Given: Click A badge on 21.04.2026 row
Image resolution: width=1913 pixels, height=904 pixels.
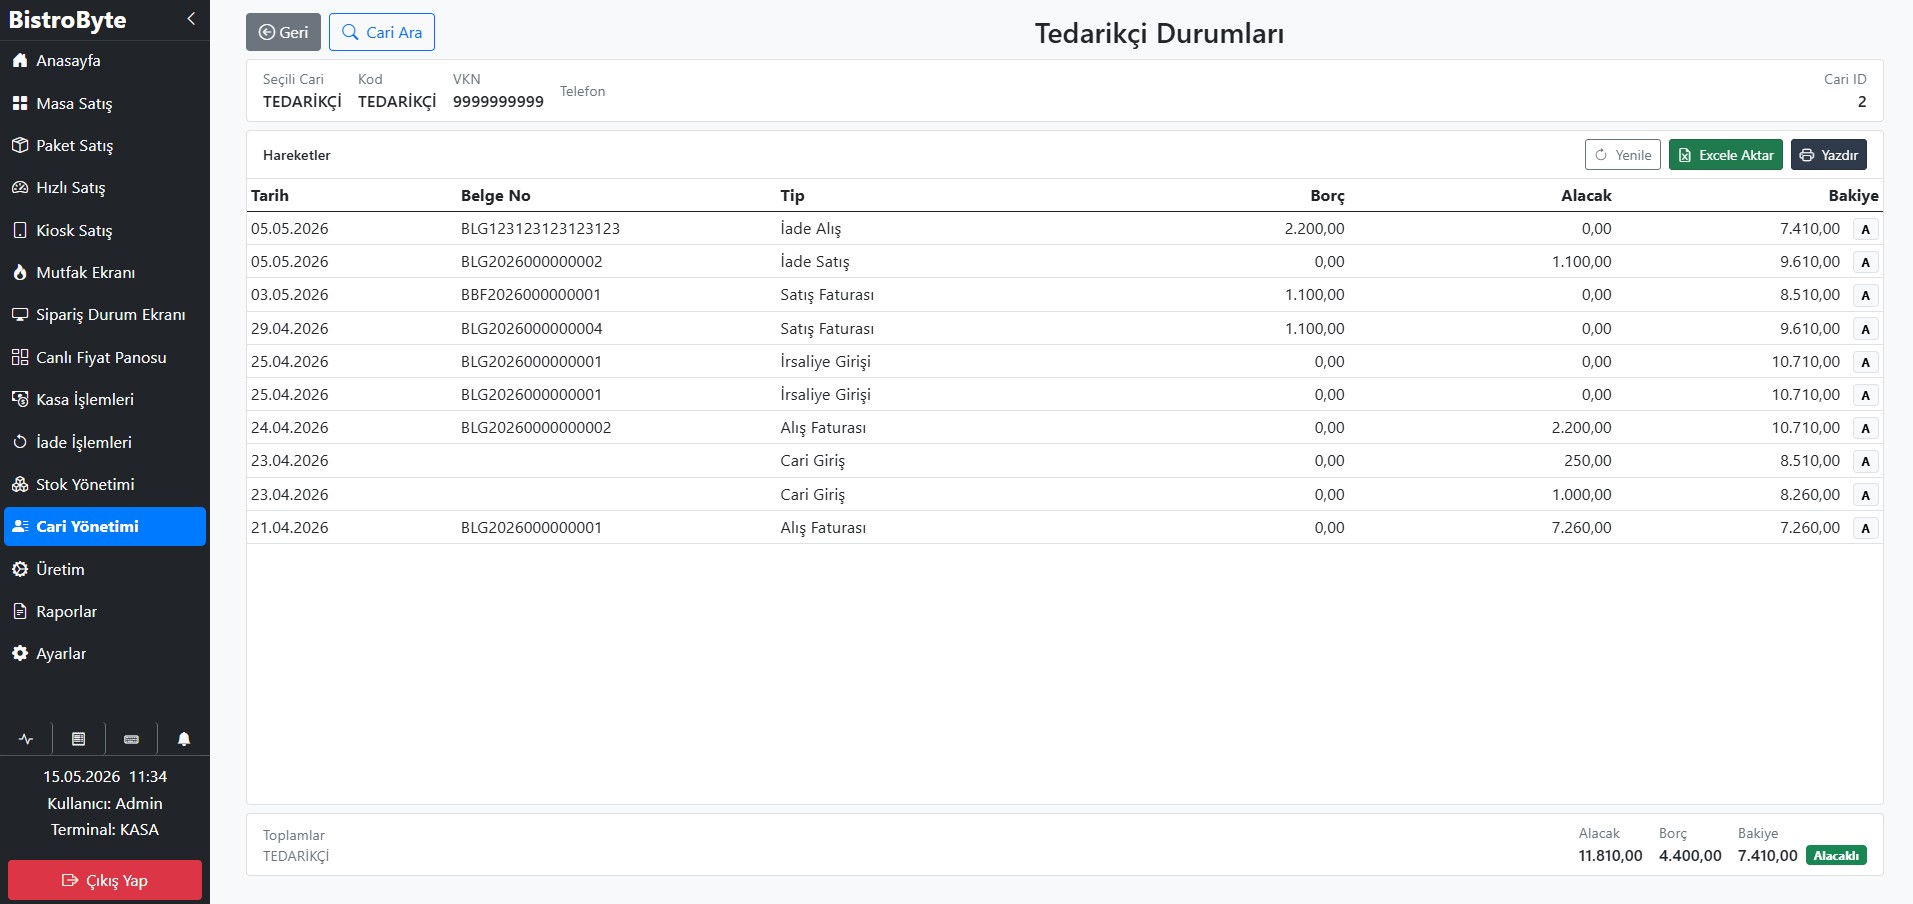Looking at the screenshot, I should [x=1865, y=528].
